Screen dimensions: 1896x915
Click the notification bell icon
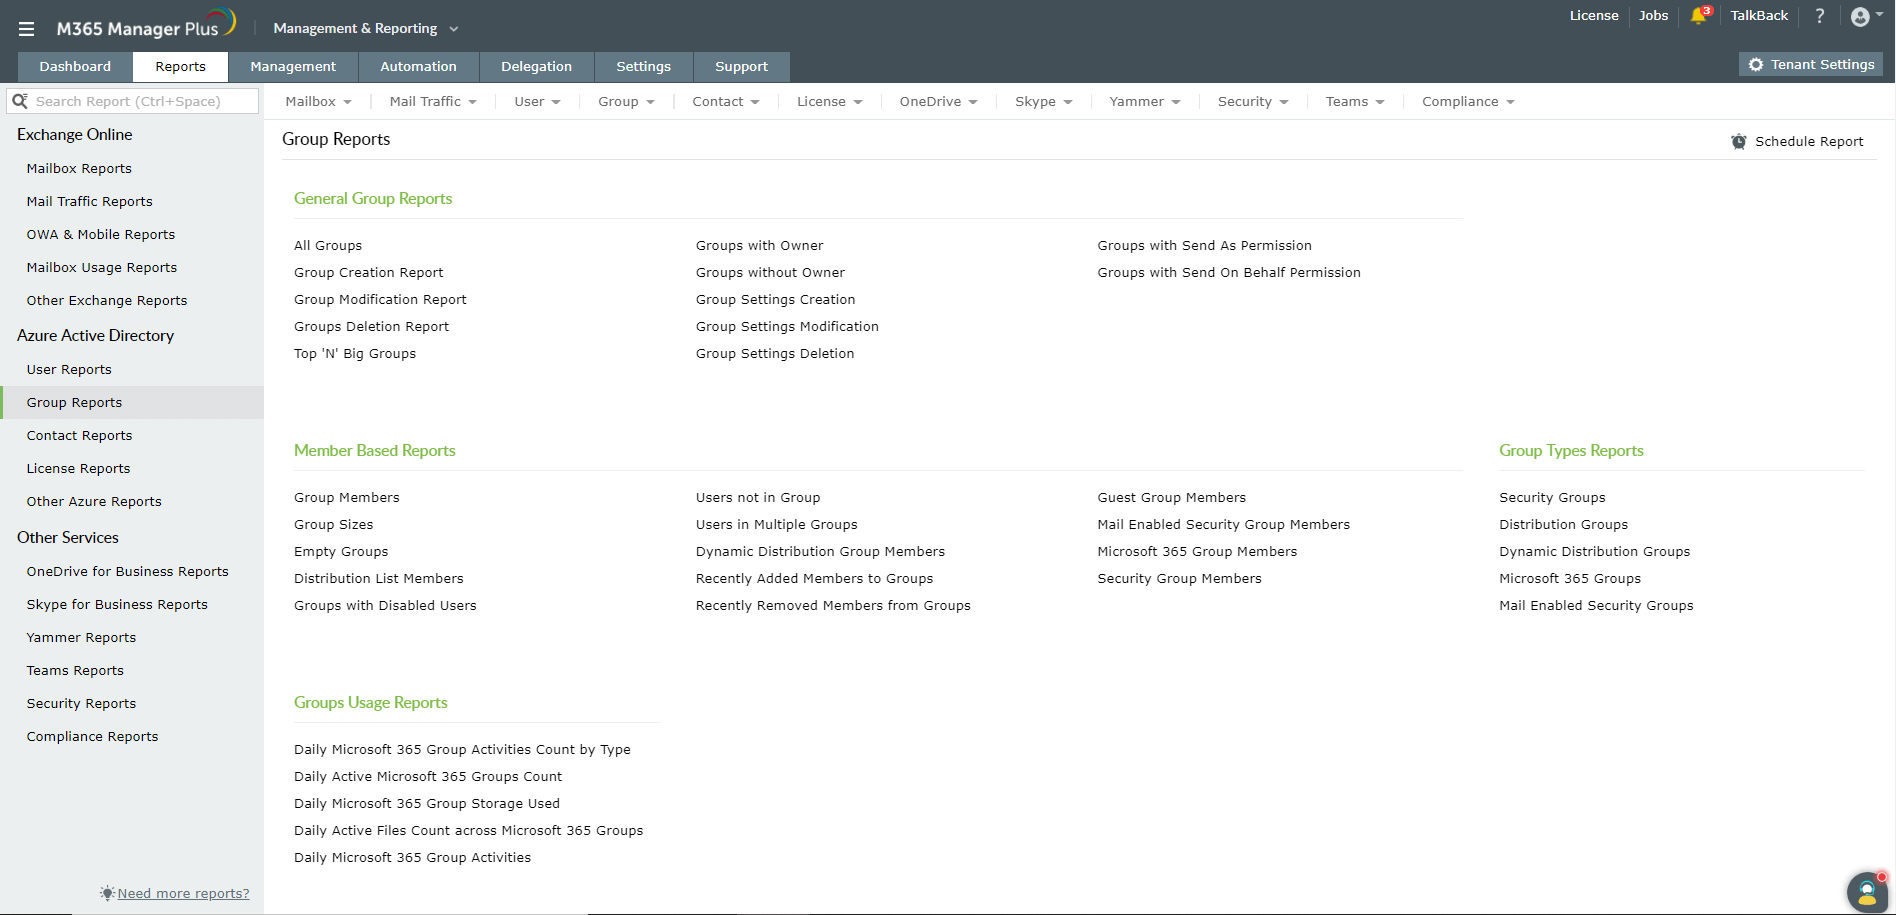(x=1699, y=16)
